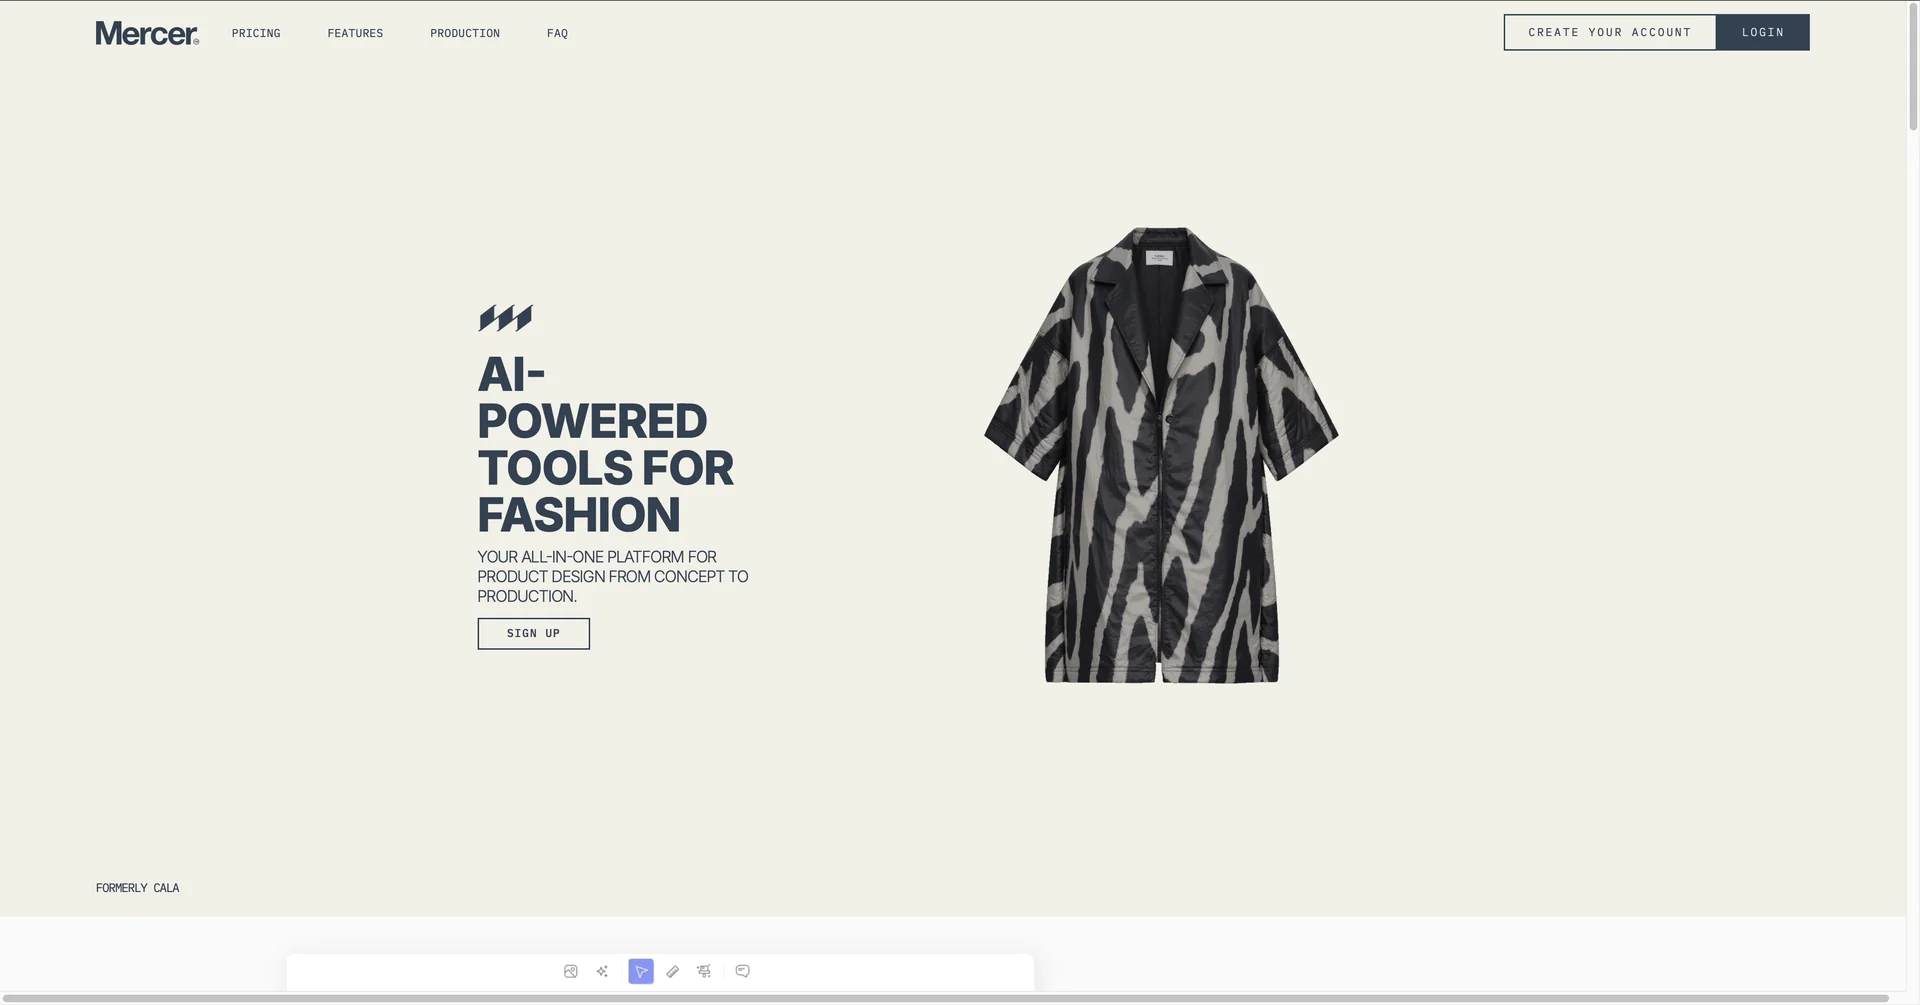
Task: Click the Create Your Account button
Action: [x=1610, y=32]
